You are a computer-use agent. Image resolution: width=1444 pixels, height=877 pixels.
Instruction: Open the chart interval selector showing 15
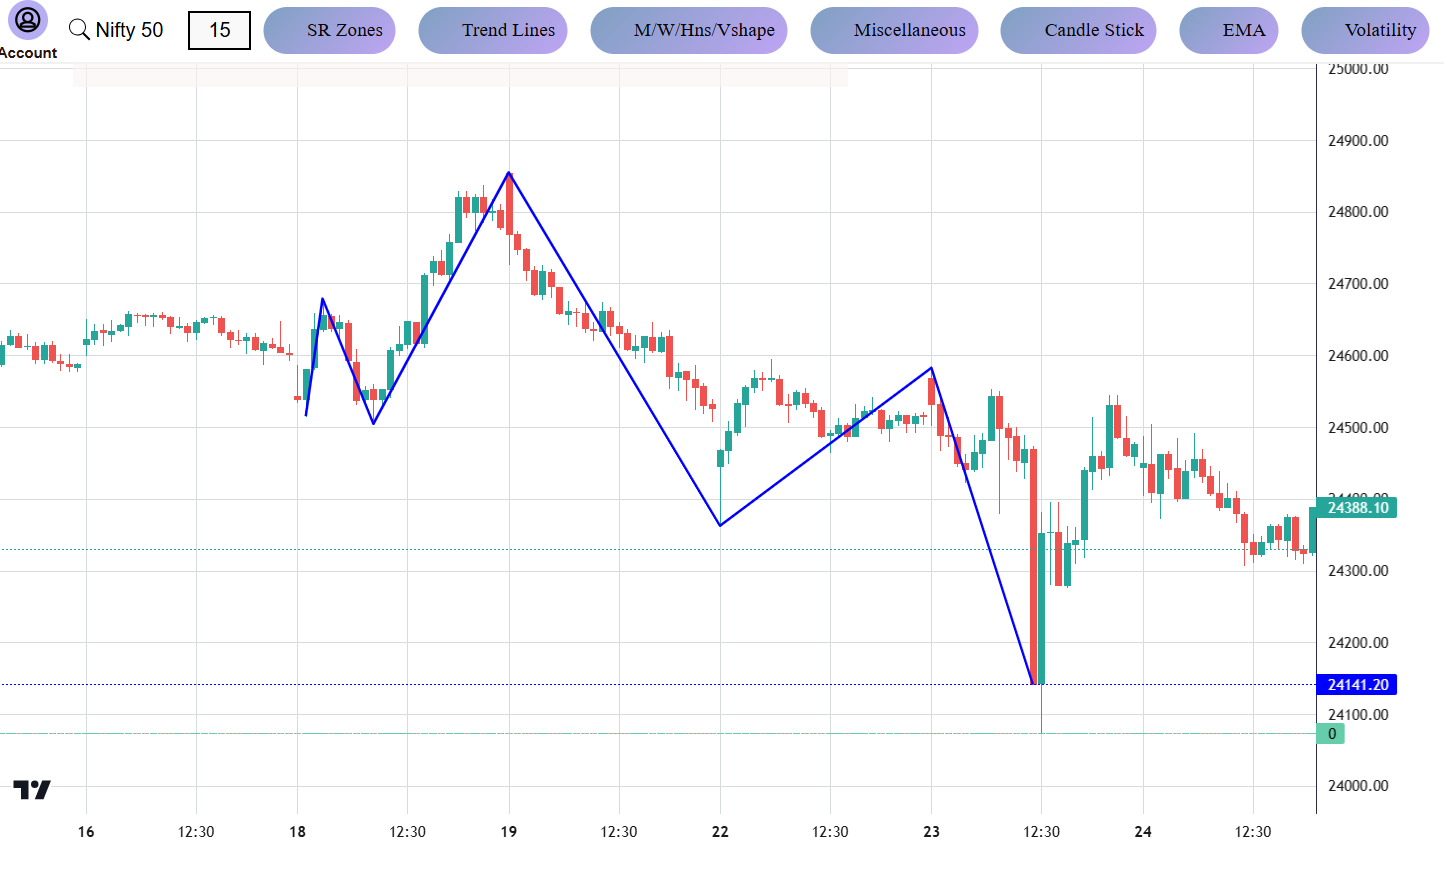[x=219, y=30]
